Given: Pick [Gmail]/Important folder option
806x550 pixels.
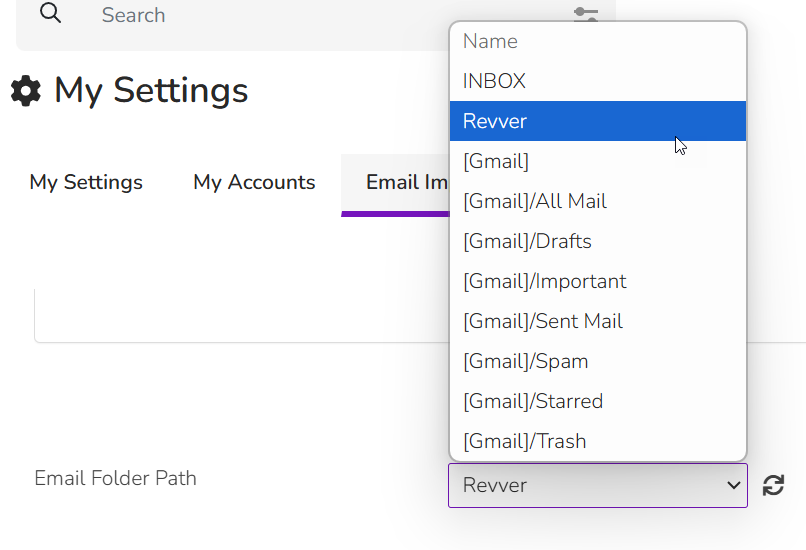Looking at the screenshot, I should click(x=598, y=282).
